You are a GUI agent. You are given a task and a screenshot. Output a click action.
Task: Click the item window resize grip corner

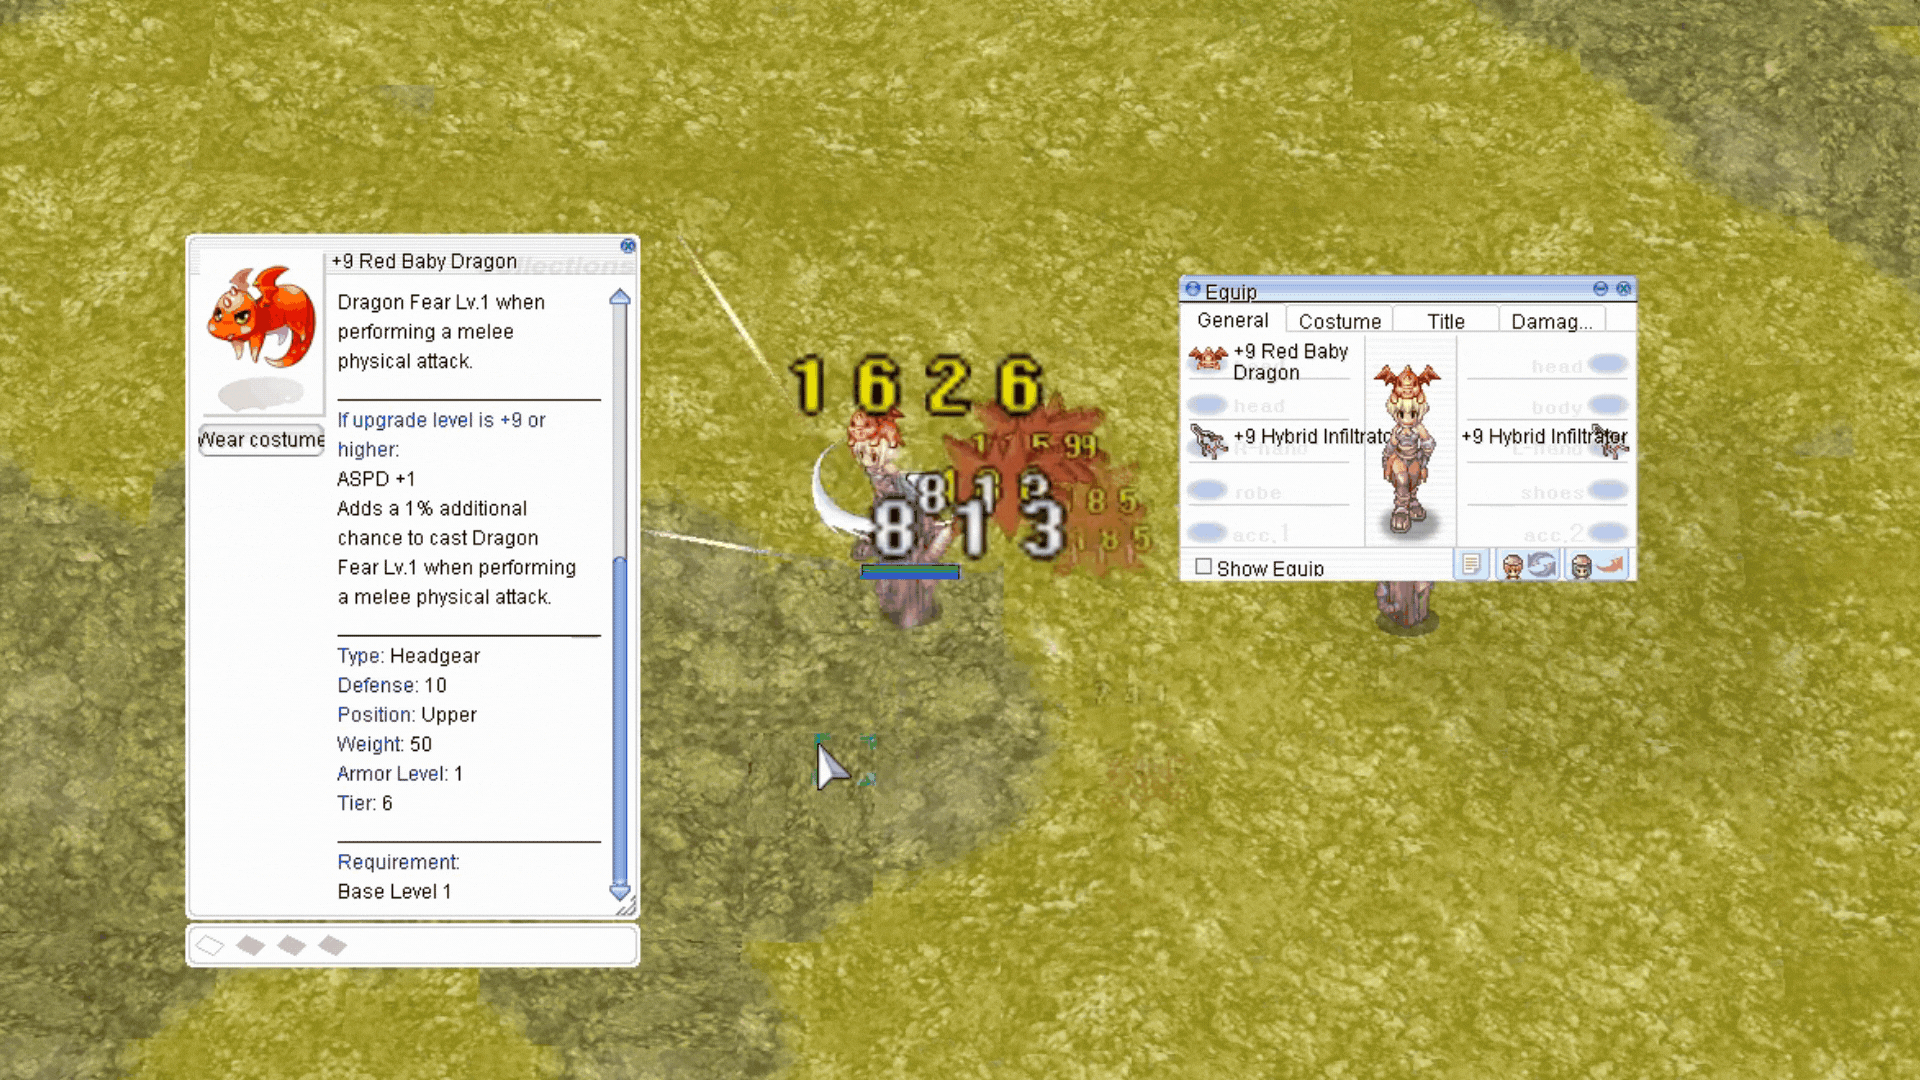coord(627,908)
